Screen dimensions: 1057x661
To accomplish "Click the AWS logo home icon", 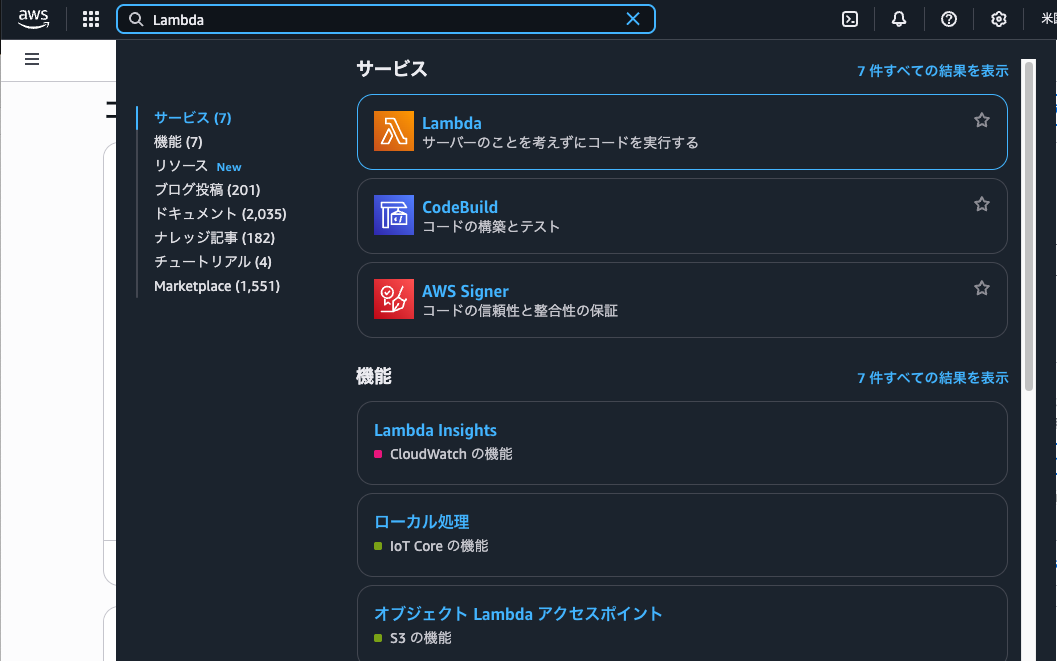I will click(33, 19).
